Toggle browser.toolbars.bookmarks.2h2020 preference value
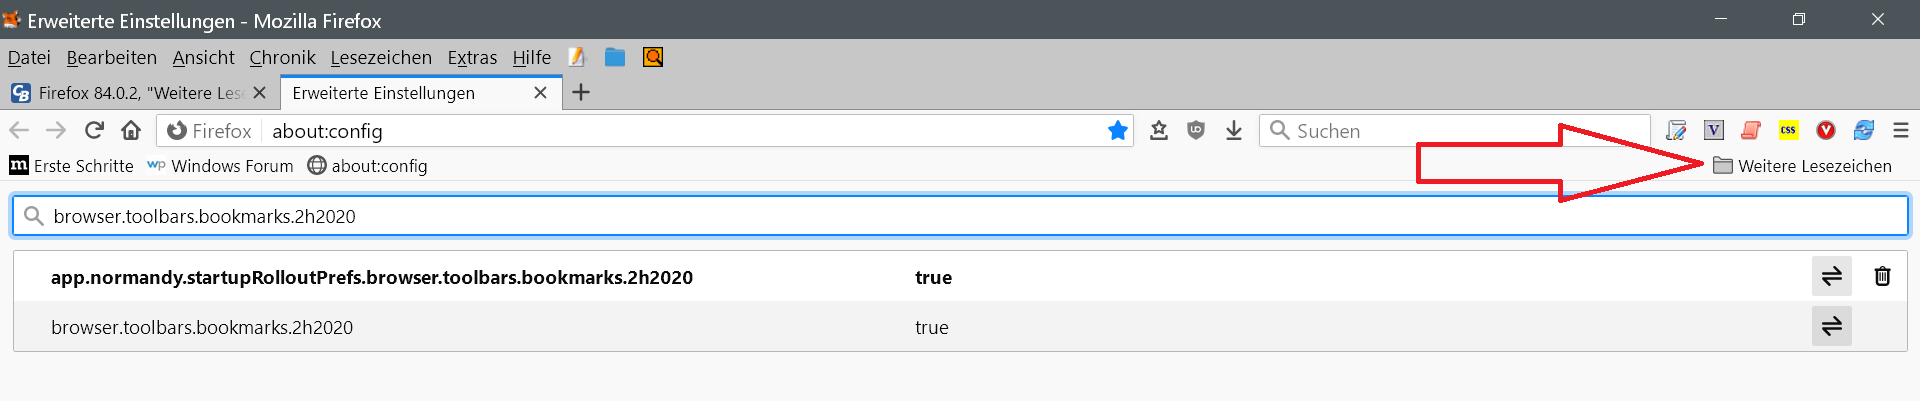This screenshot has width=1920, height=401. pos(1831,327)
